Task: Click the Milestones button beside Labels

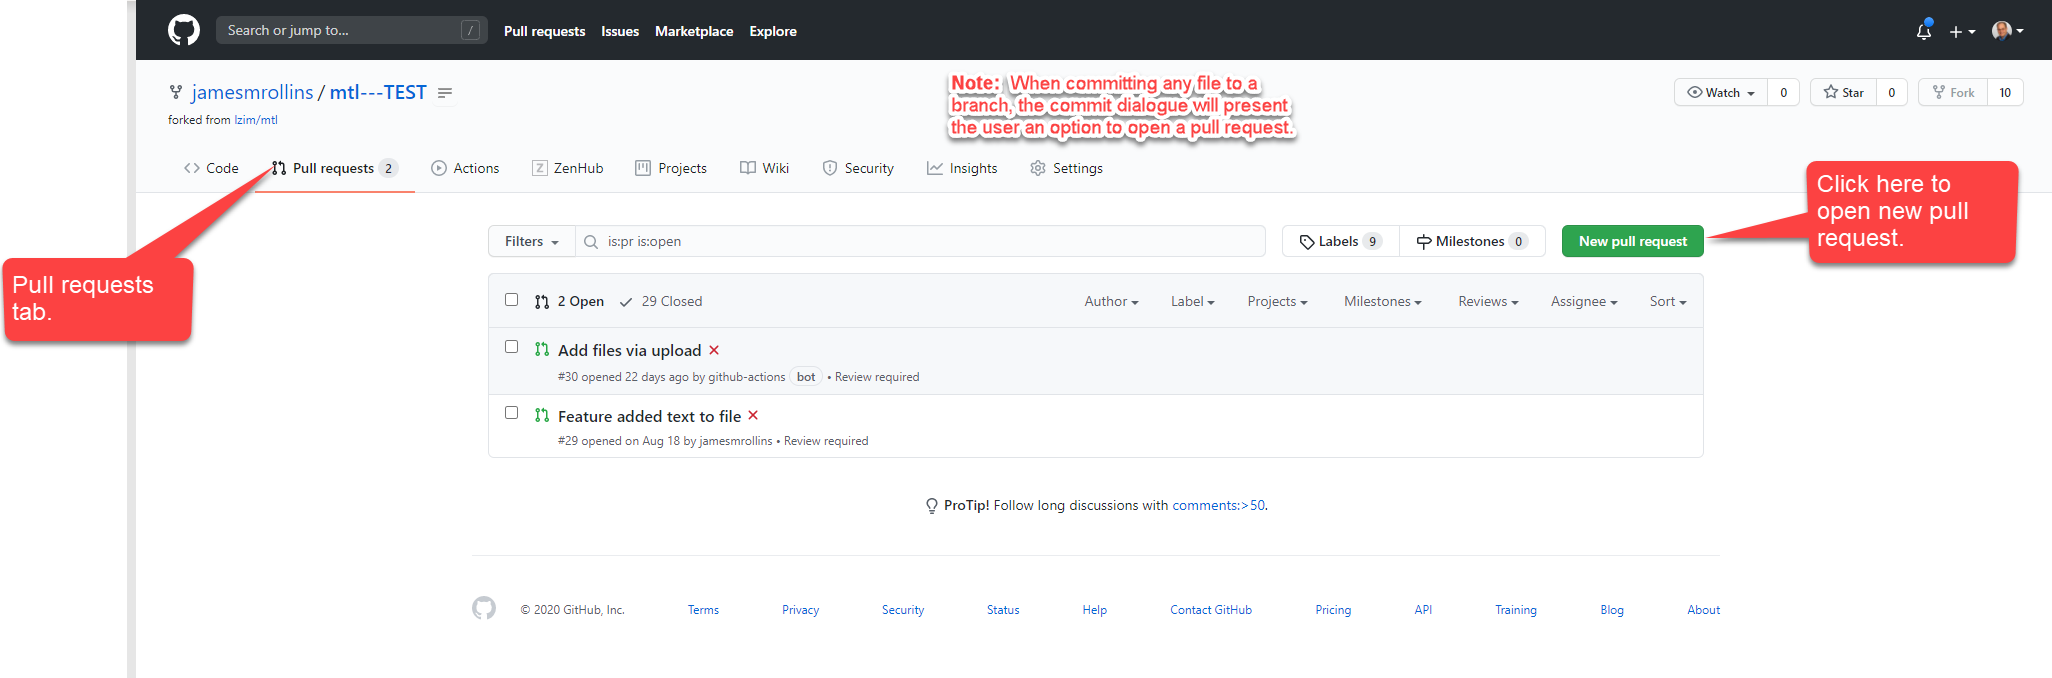Action: point(1472,241)
